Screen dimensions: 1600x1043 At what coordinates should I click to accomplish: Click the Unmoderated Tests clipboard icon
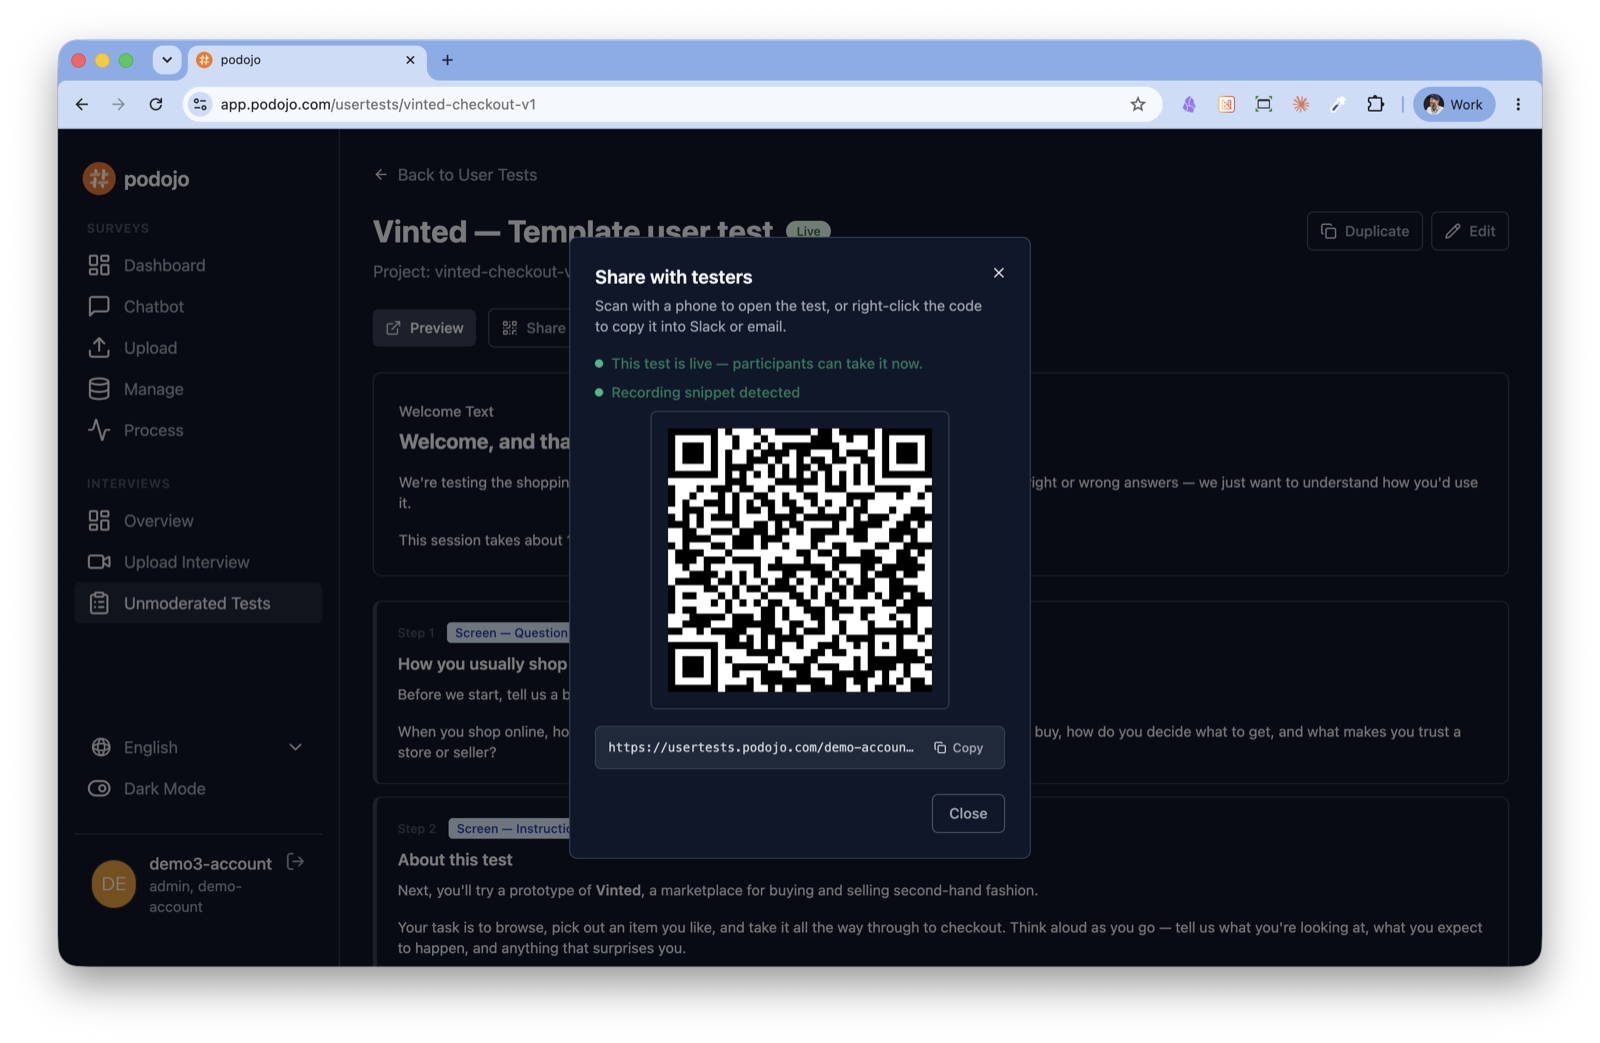(99, 603)
